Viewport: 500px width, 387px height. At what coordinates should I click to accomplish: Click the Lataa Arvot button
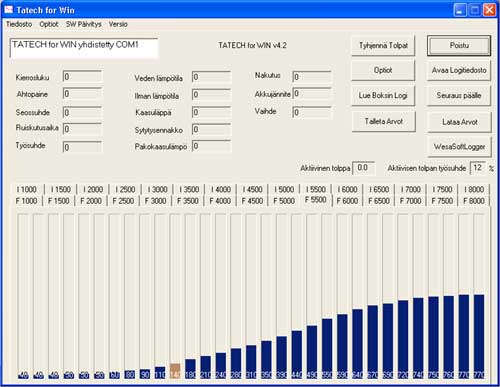(x=459, y=122)
